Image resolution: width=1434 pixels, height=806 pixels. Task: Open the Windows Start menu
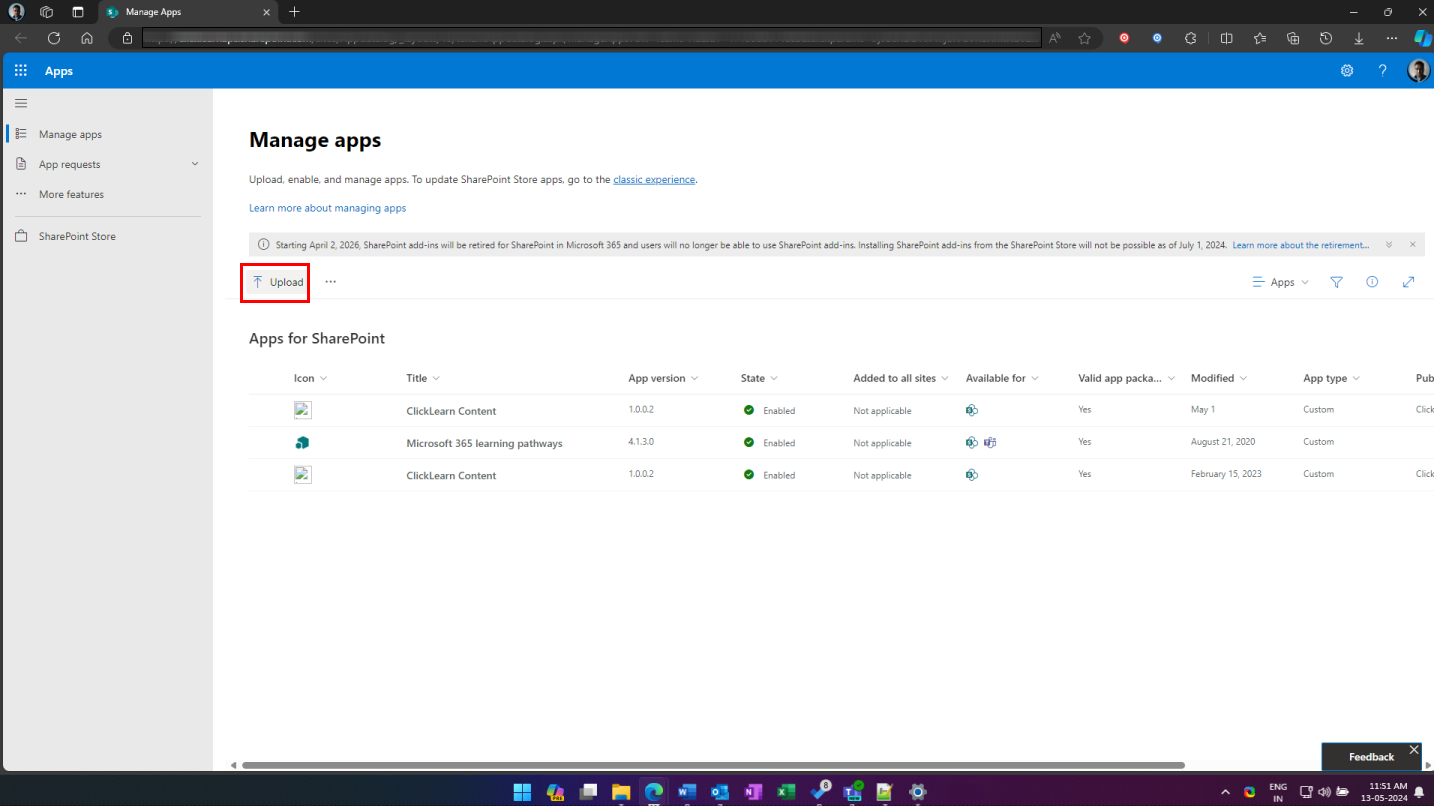click(522, 792)
